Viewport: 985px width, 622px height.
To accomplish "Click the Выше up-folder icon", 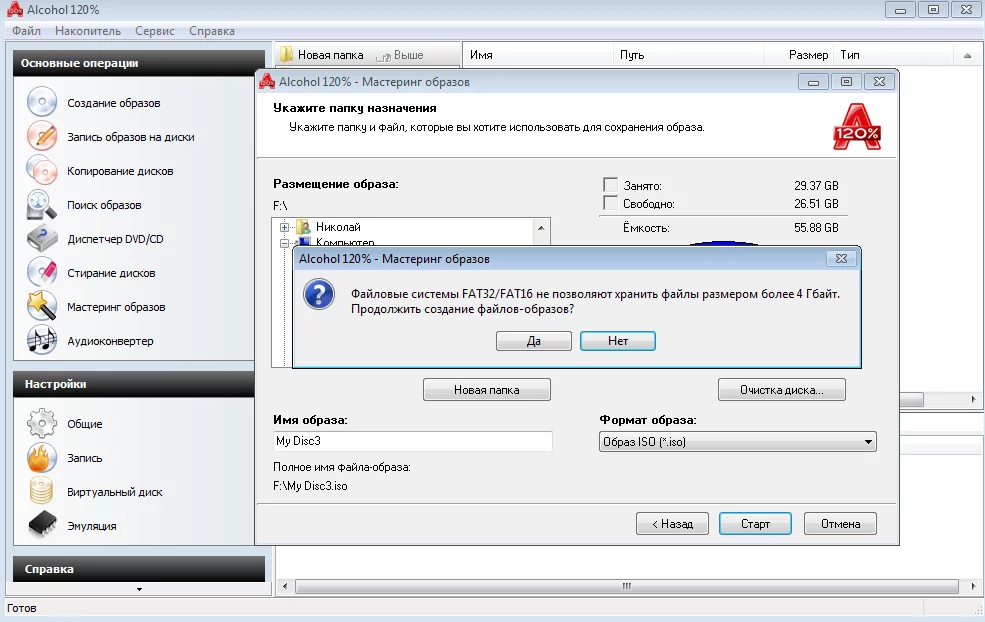I will click(x=383, y=57).
